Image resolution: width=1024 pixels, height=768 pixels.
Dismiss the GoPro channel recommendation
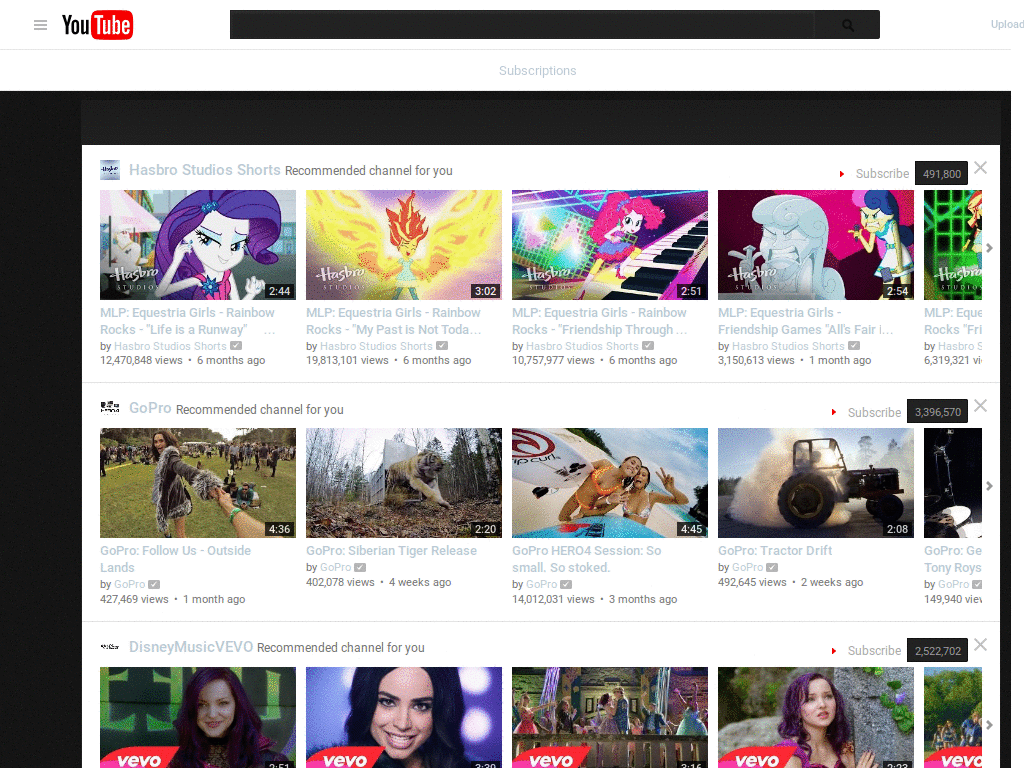click(x=980, y=406)
